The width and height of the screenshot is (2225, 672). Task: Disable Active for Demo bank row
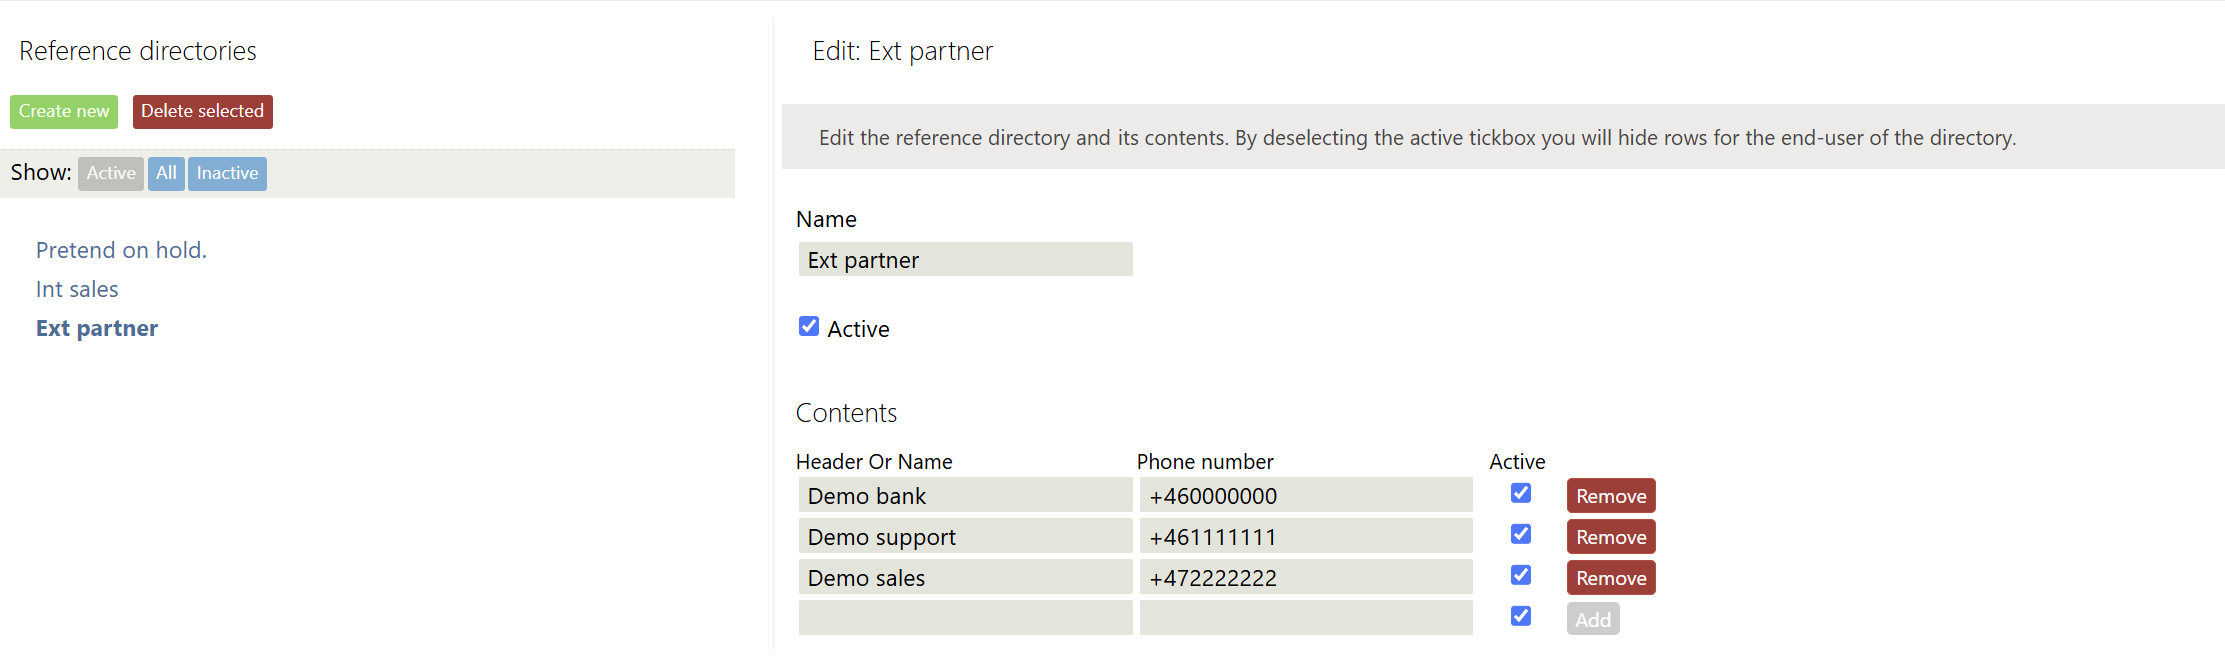[1520, 493]
